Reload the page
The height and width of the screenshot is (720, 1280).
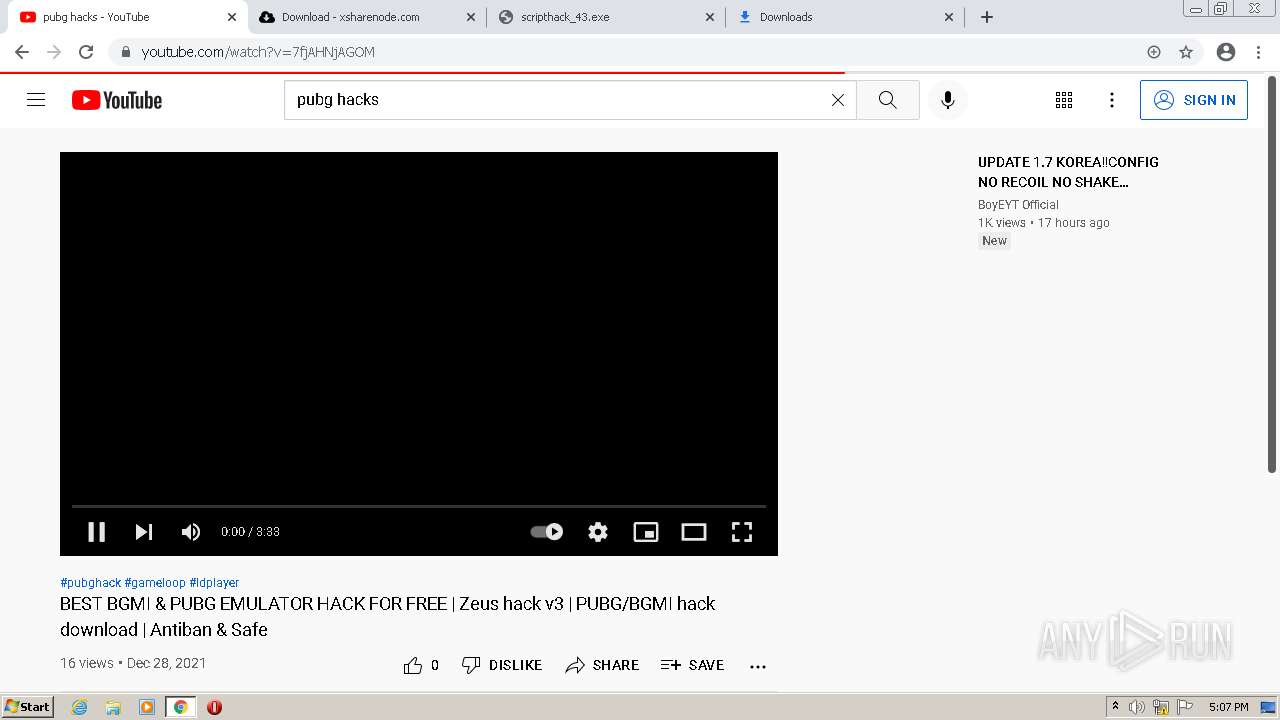point(86,52)
